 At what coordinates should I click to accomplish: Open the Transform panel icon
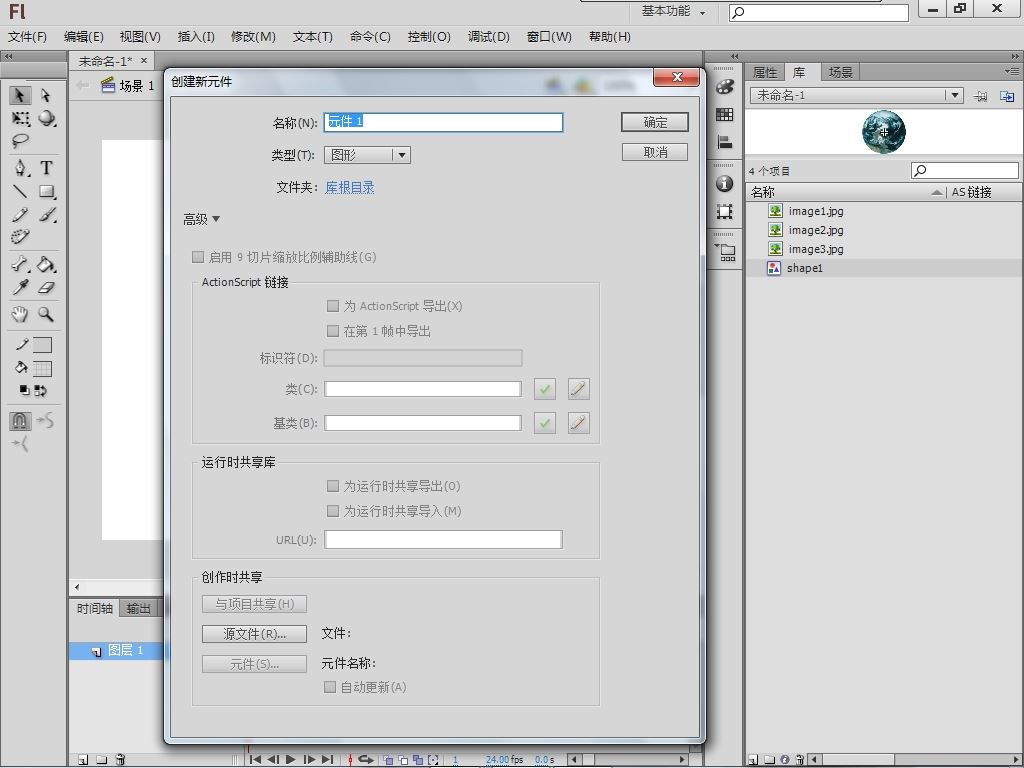[725, 211]
